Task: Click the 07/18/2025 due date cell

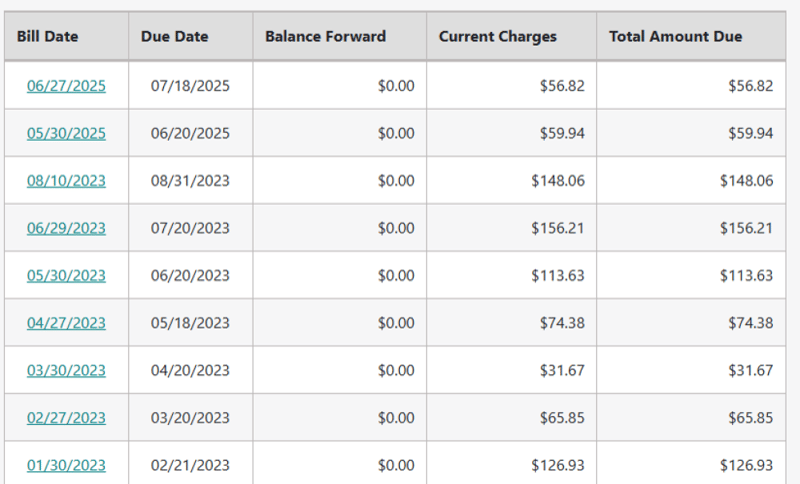Action: coord(190,86)
